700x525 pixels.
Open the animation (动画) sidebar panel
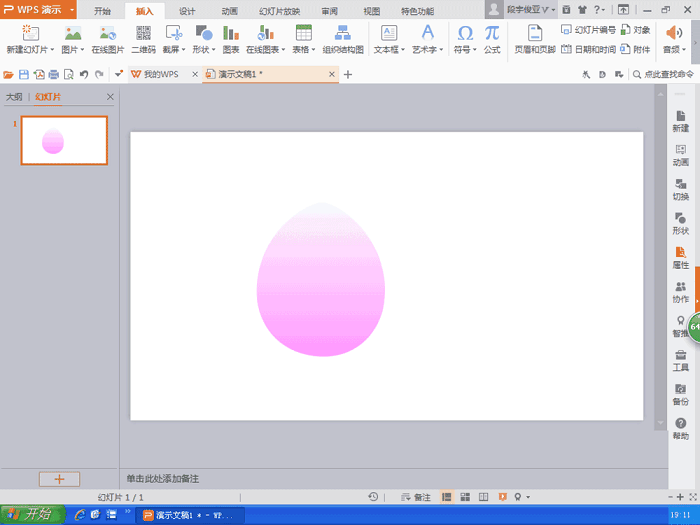pyautogui.click(x=680, y=154)
